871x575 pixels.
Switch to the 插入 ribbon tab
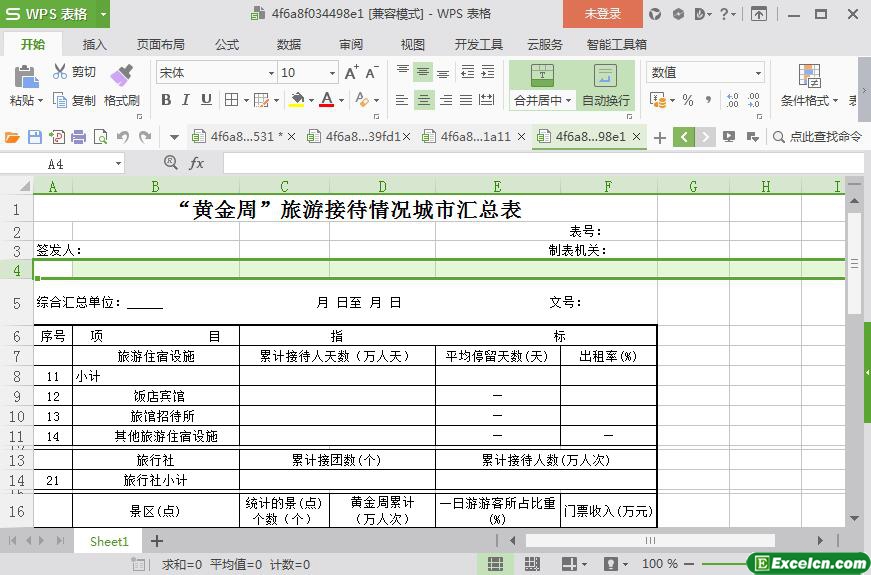click(95, 44)
